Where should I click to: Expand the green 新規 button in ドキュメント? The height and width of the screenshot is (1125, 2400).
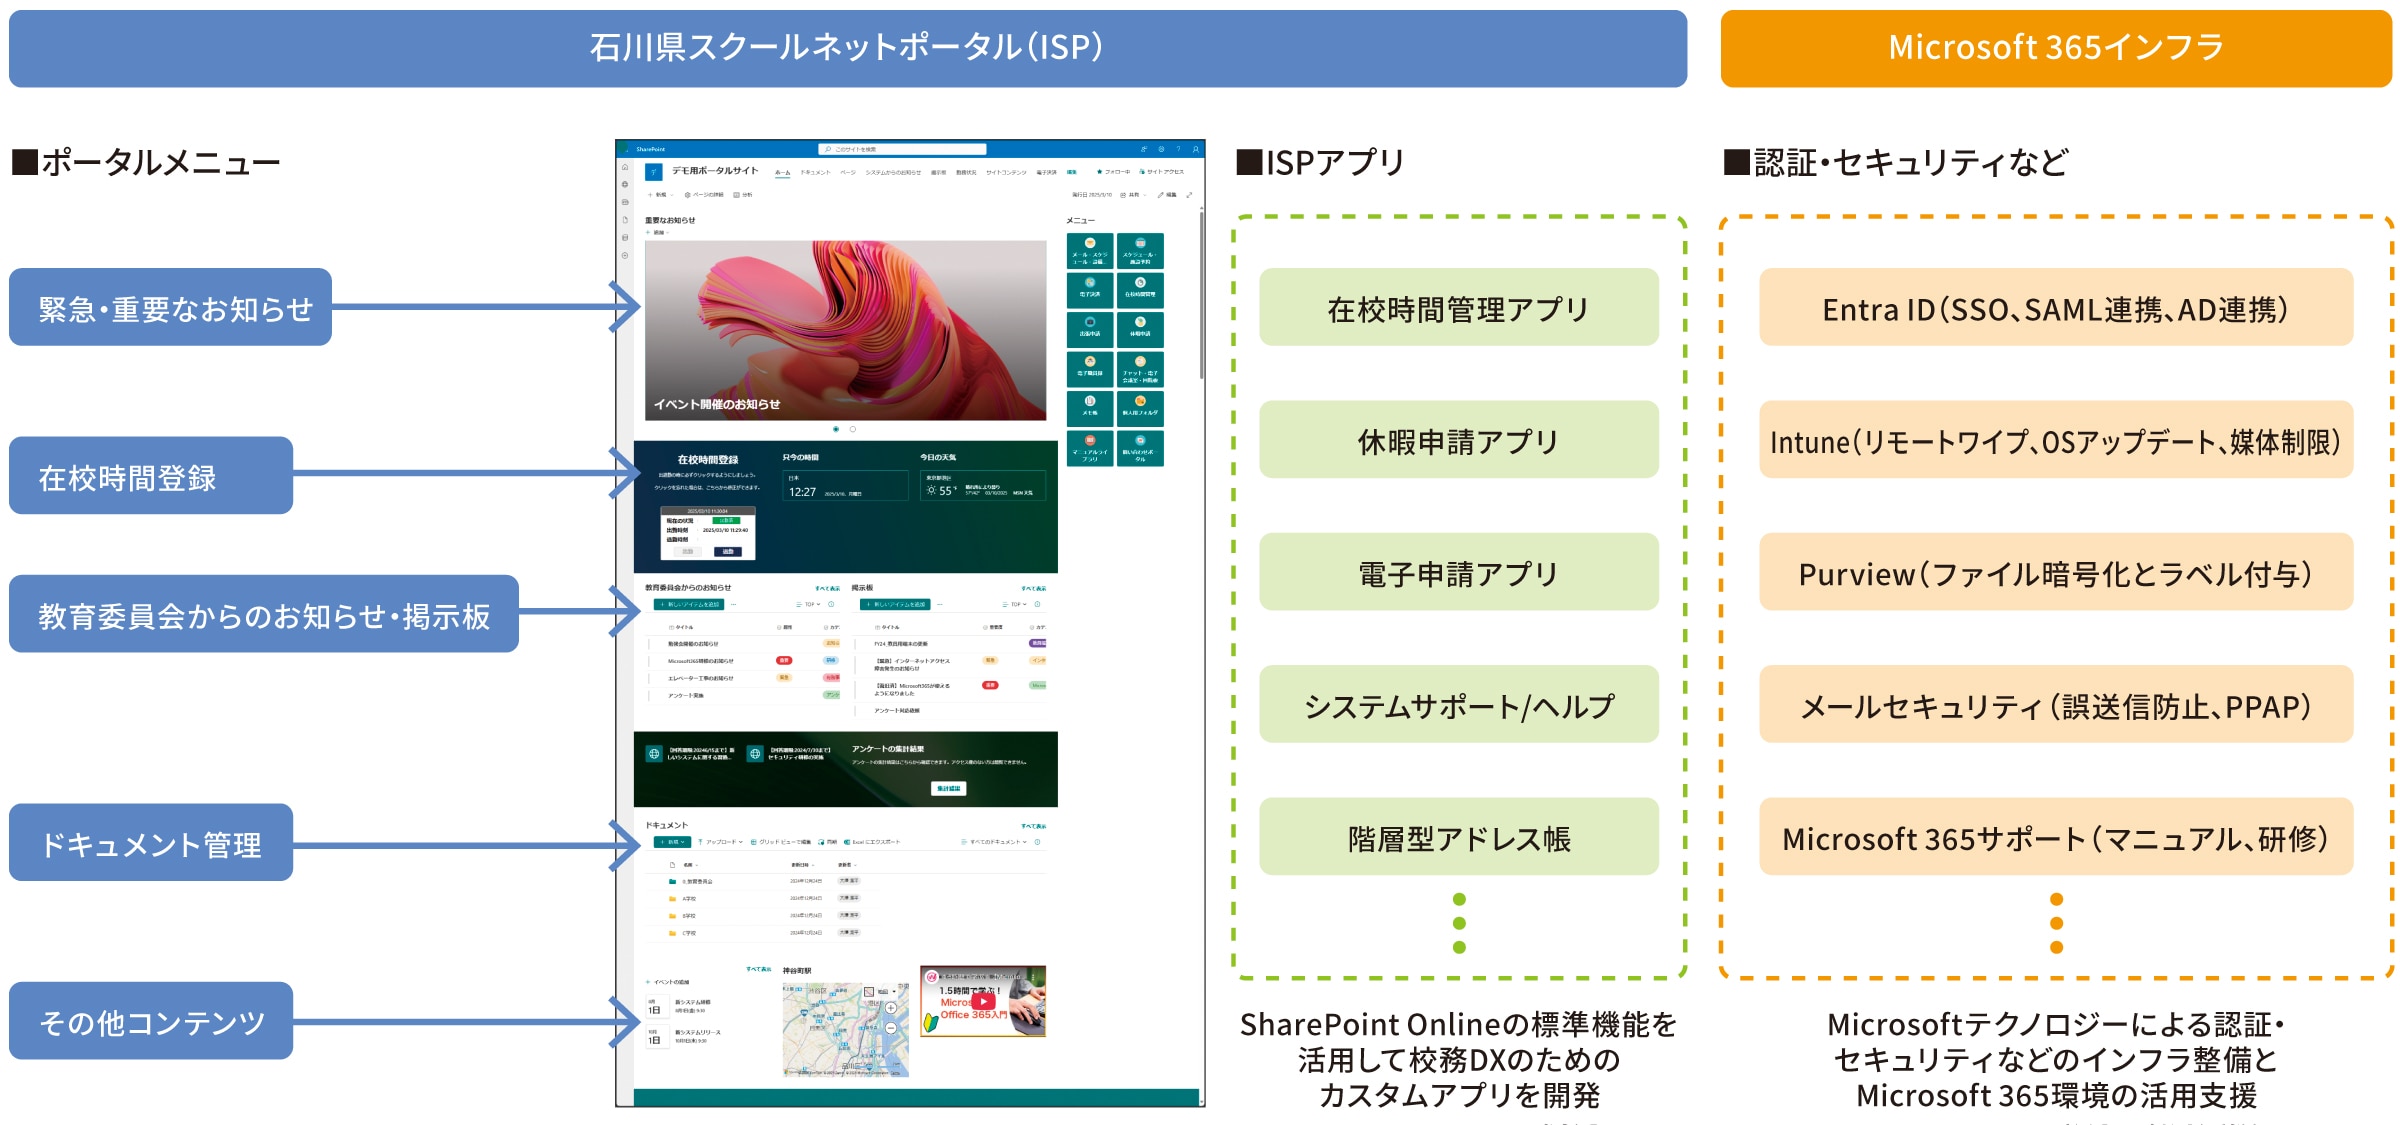[673, 842]
